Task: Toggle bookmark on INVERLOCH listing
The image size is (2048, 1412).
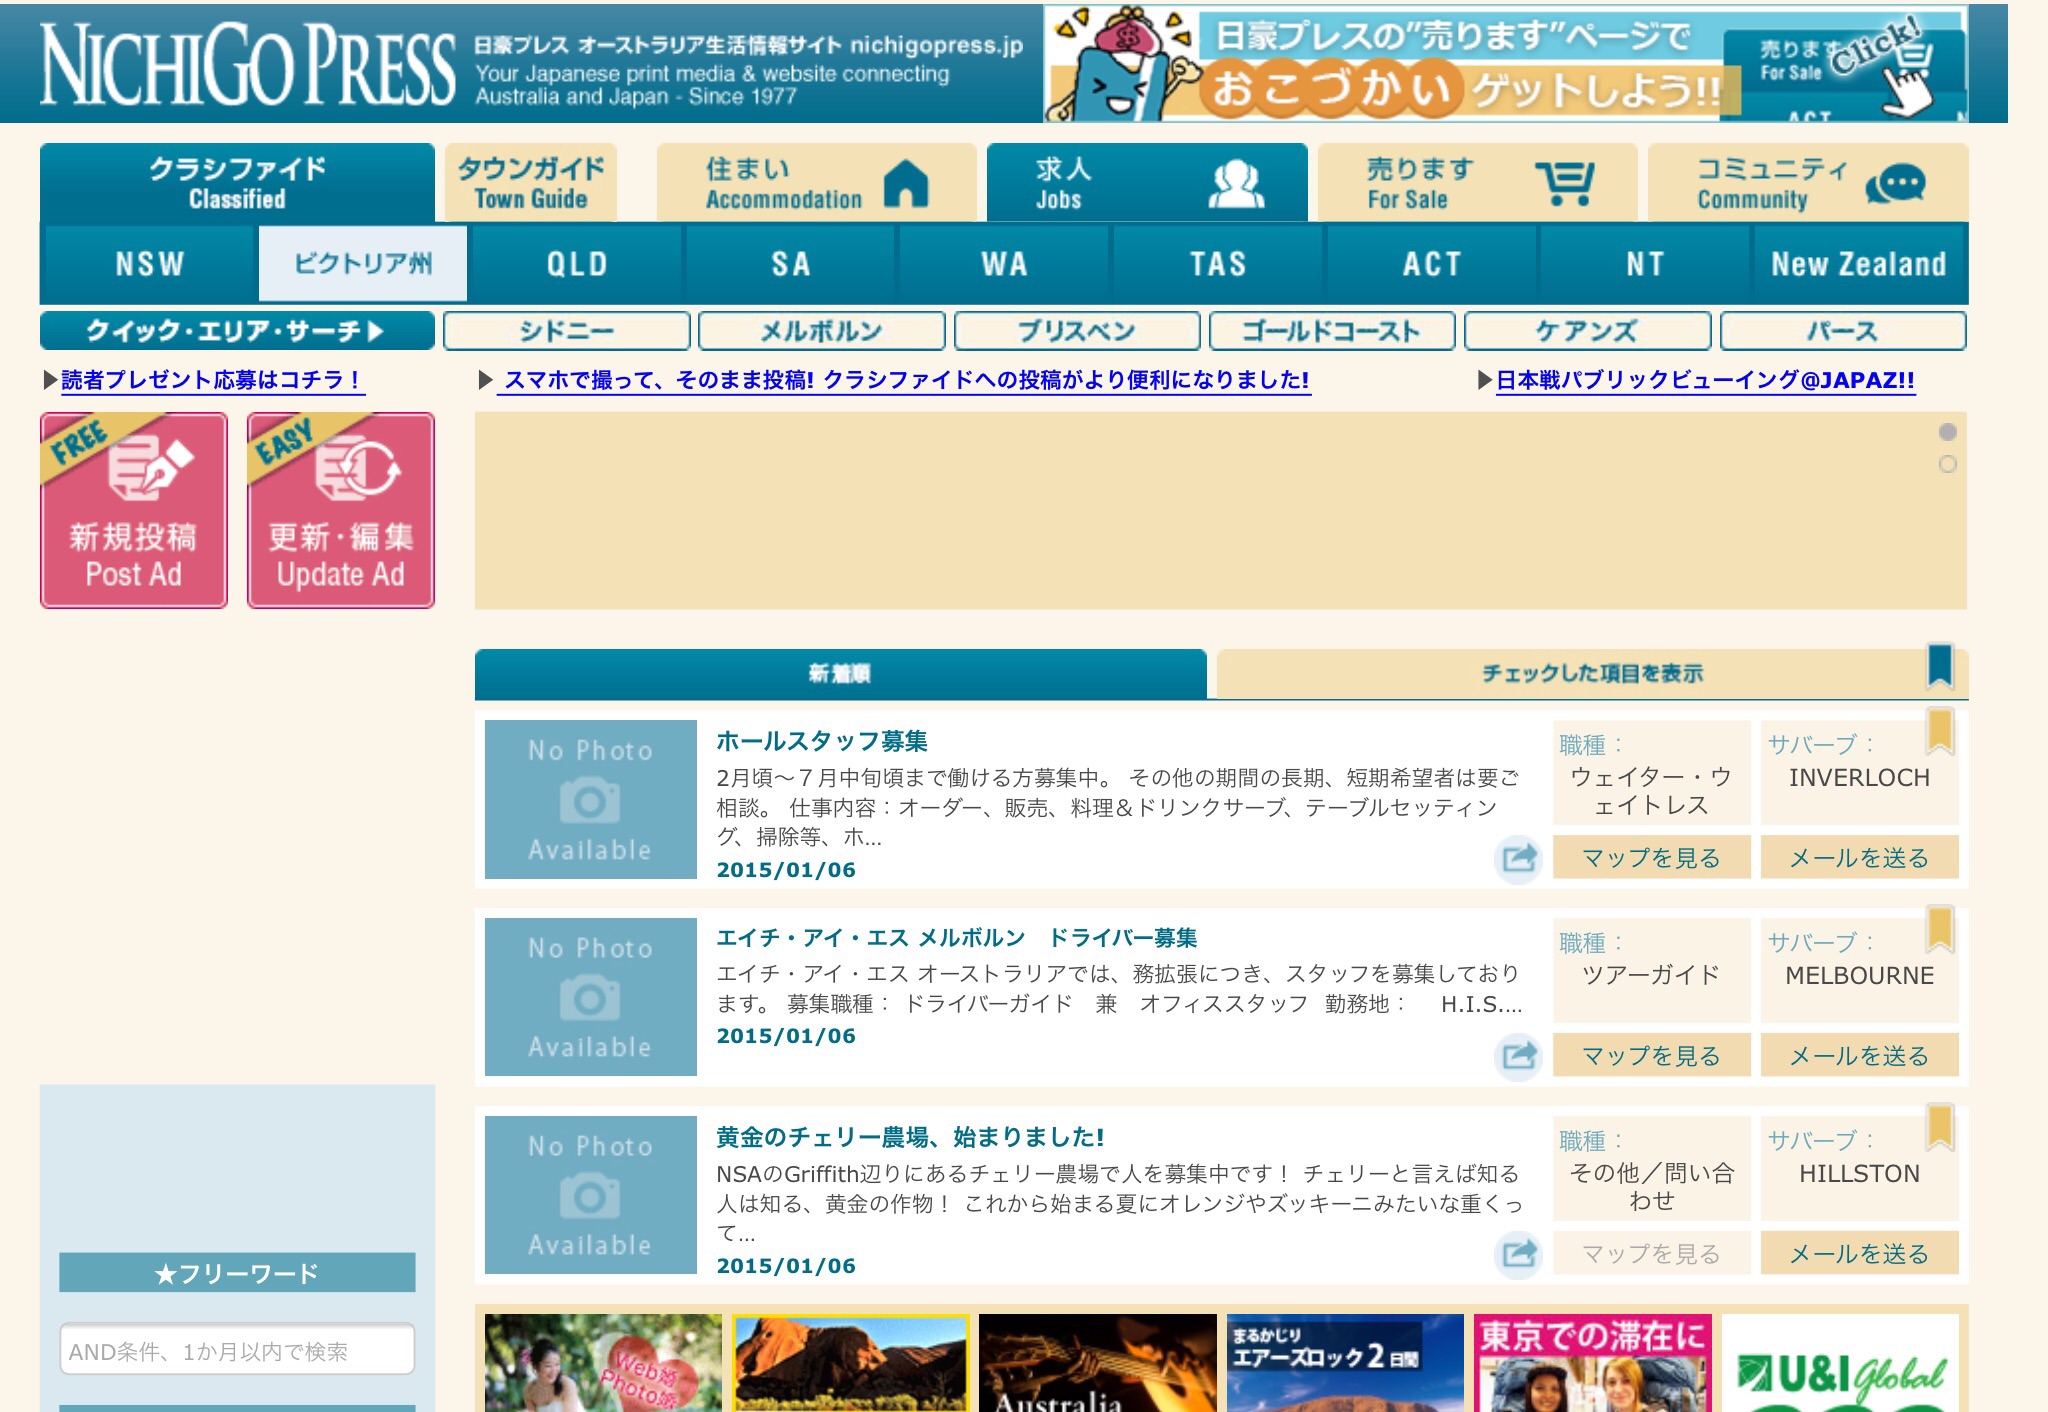Action: (x=1939, y=731)
